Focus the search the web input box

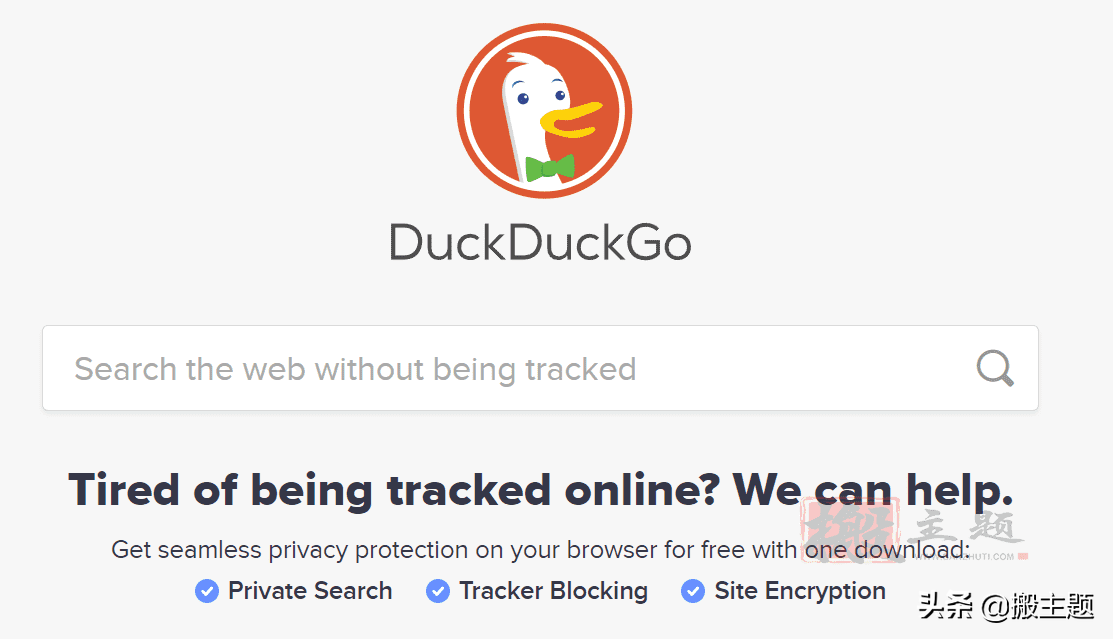coord(540,368)
